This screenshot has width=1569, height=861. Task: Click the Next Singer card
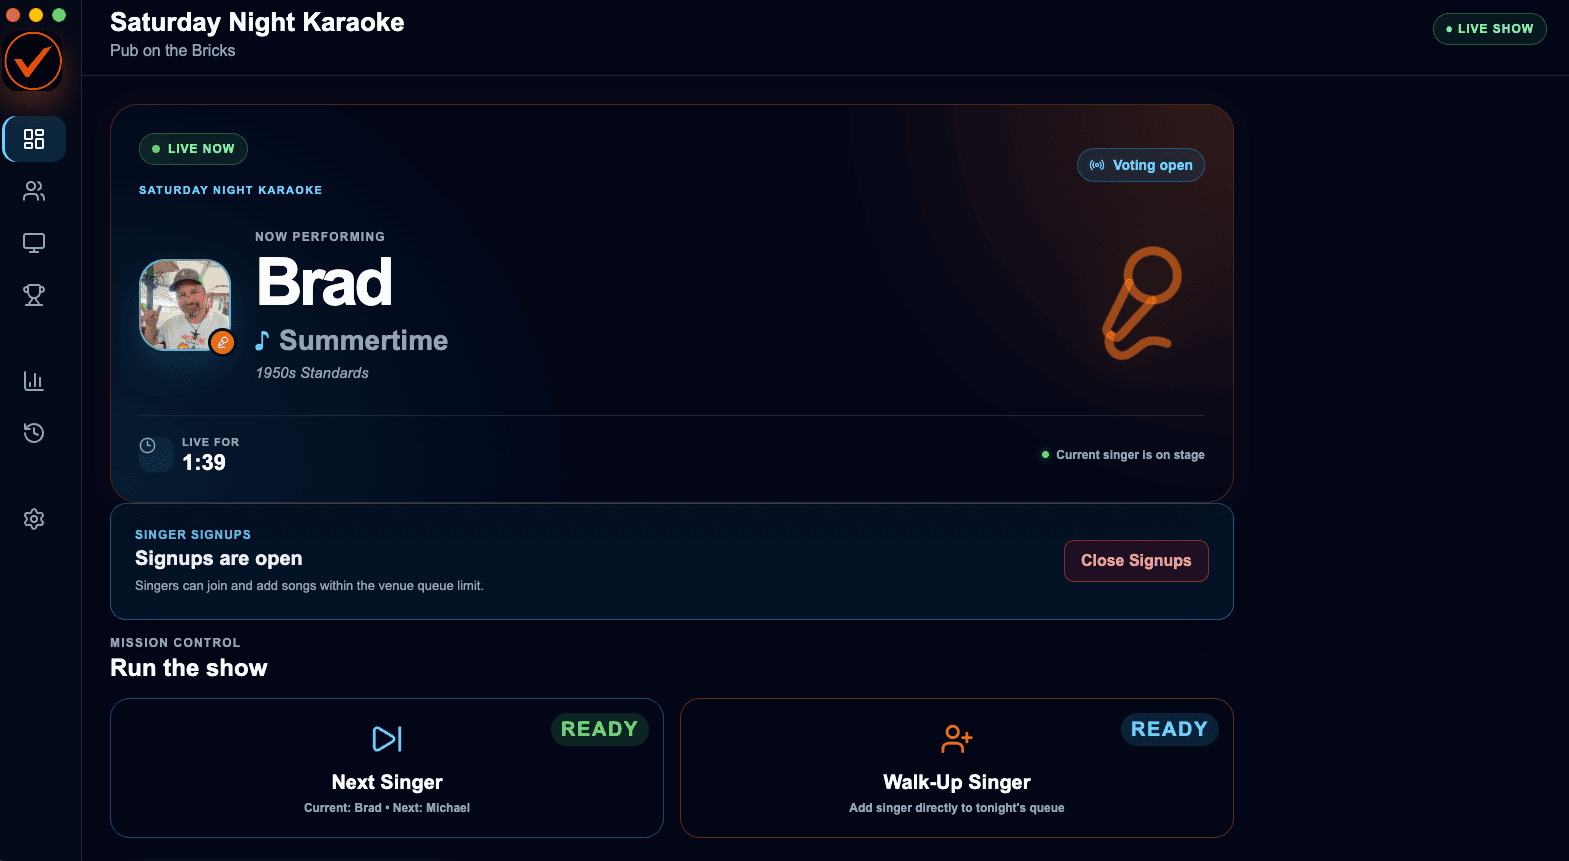pyautogui.click(x=387, y=768)
